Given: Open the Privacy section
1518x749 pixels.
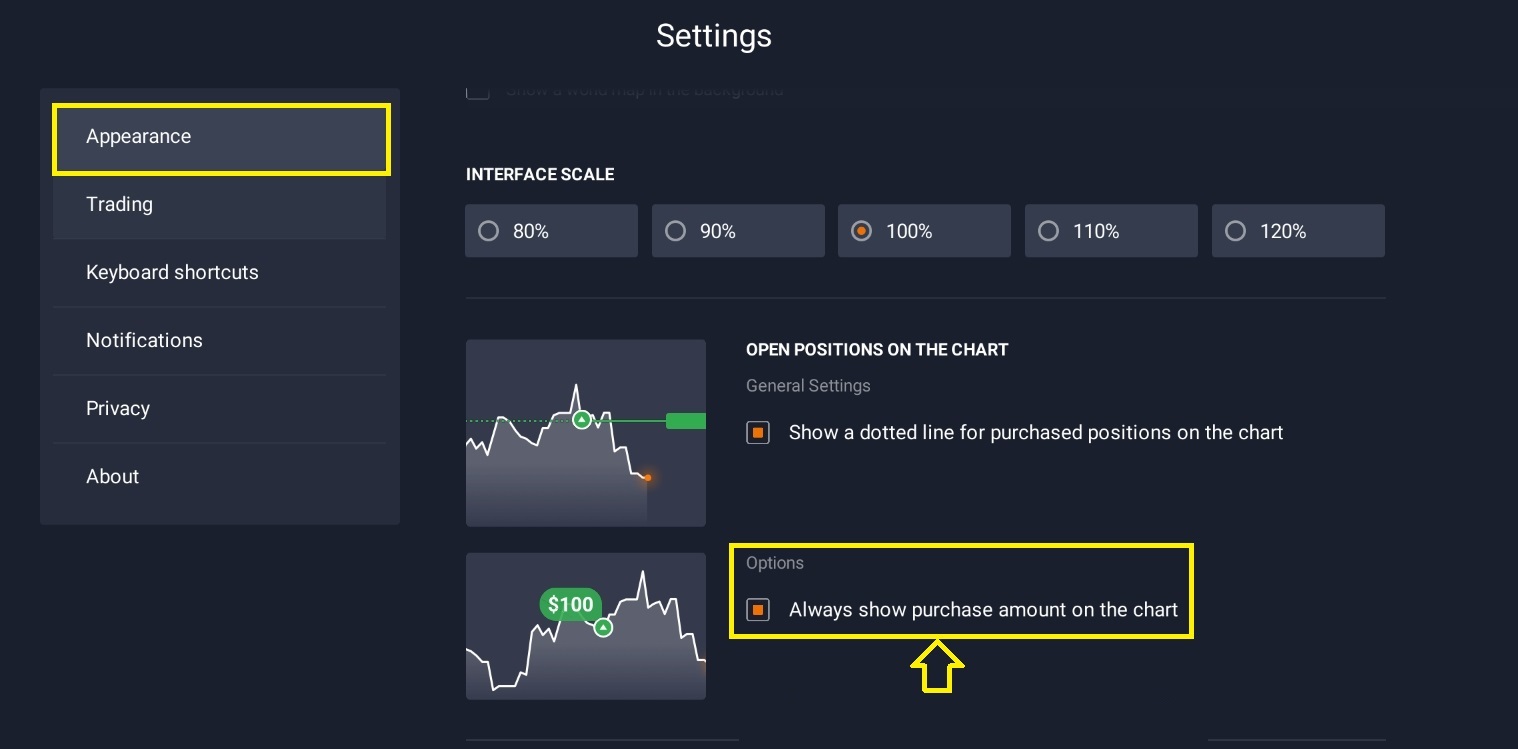Looking at the screenshot, I should tap(219, 408).
